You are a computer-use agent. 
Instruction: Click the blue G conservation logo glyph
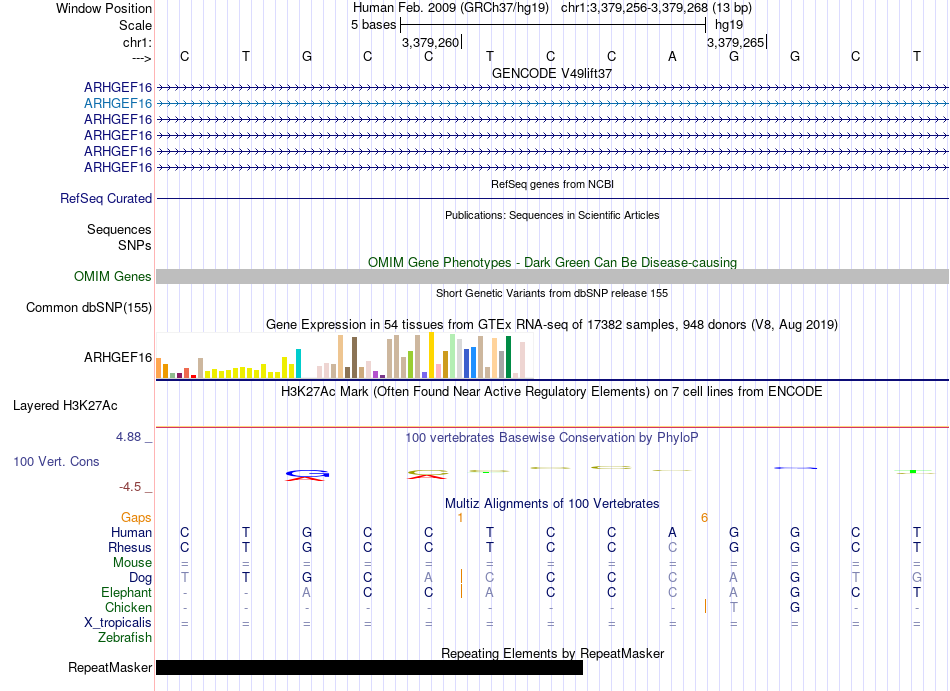tap(307, 475)
